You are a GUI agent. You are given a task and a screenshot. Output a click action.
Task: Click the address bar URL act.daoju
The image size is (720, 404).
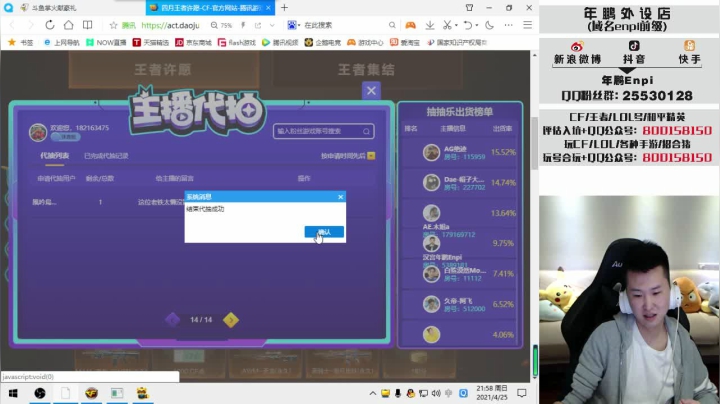click(170, 25)
